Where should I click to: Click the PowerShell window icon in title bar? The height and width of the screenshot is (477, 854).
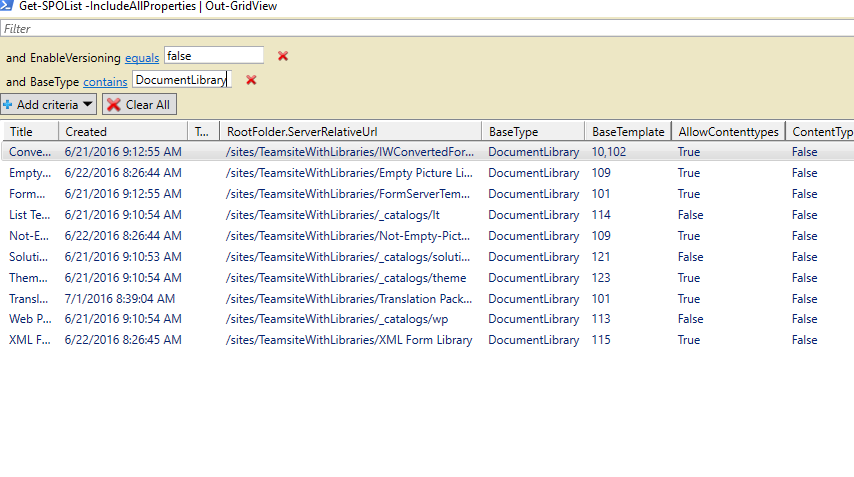[7, 5]
